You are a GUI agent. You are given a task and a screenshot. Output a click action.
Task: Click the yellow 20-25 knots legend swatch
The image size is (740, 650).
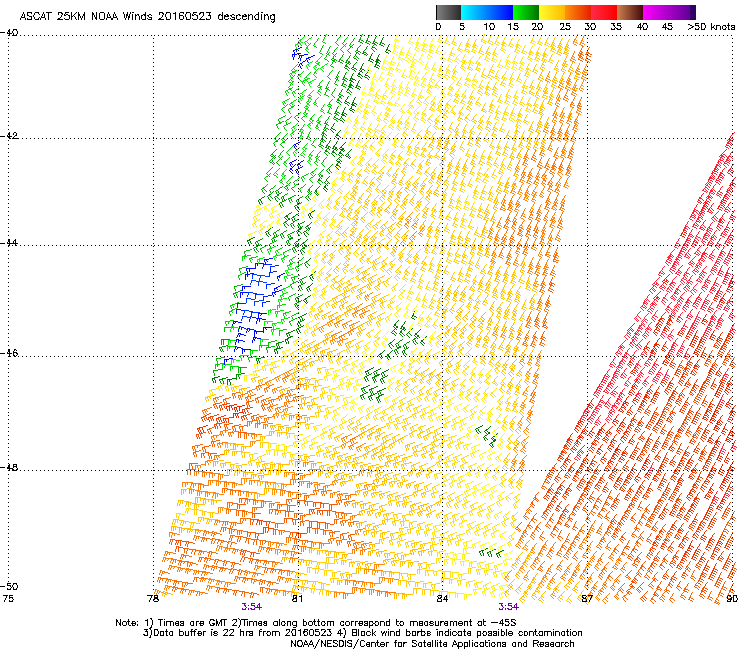point(552,12)
